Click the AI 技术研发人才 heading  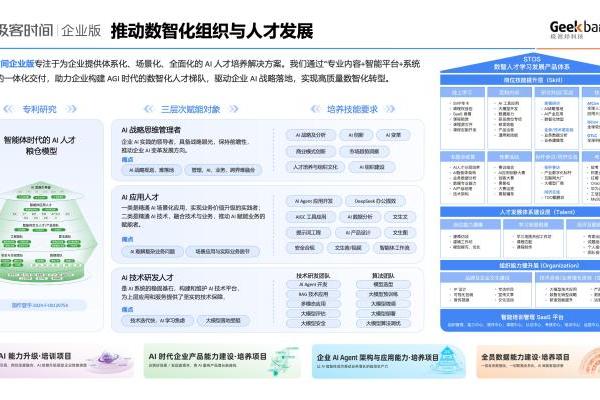click(x=148, y=278)
